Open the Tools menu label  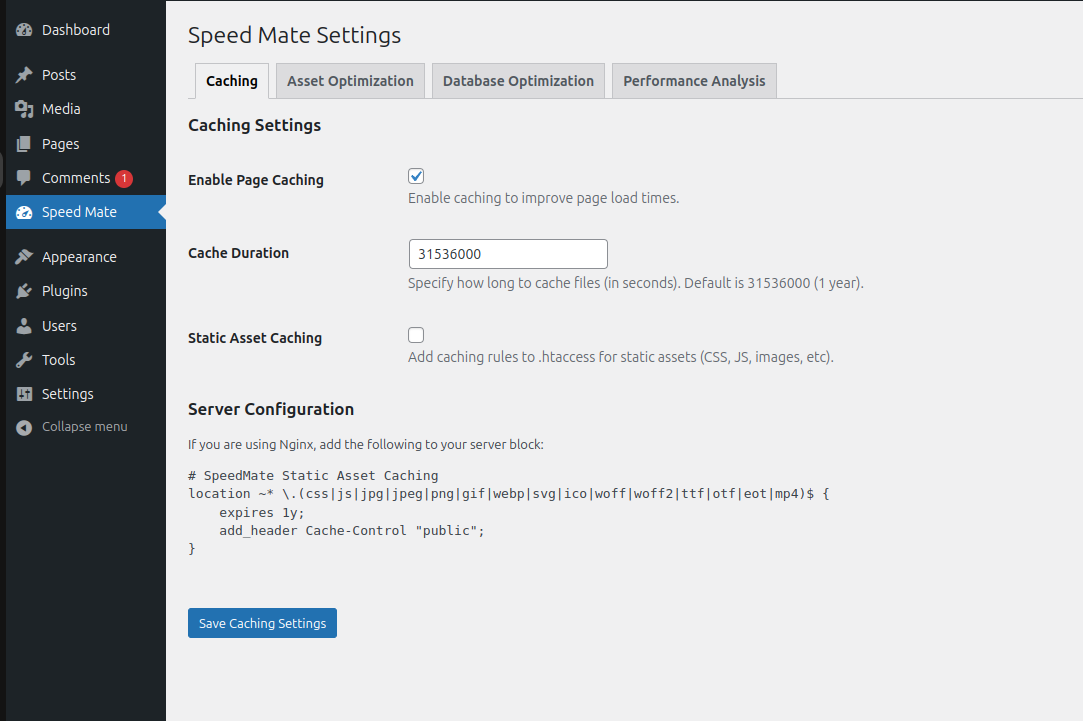click(58, 360)
